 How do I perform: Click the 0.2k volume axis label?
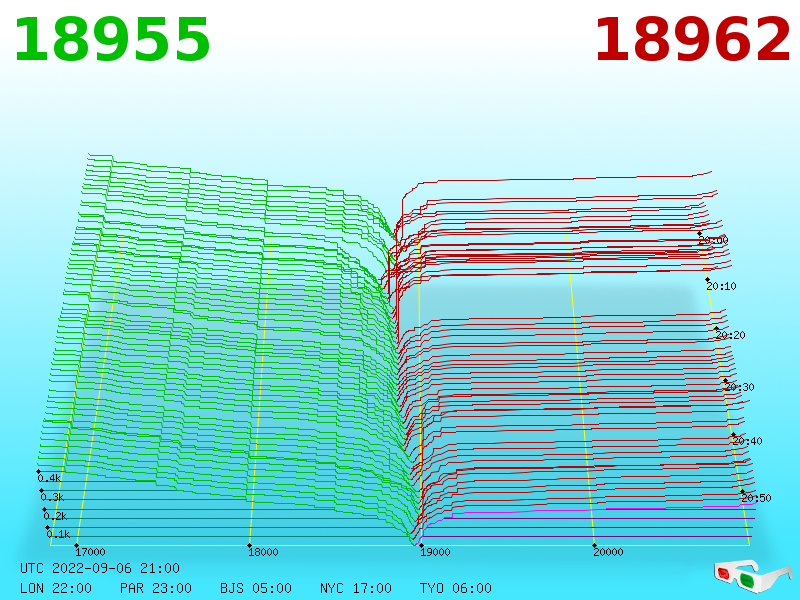(x=56, y=516)
